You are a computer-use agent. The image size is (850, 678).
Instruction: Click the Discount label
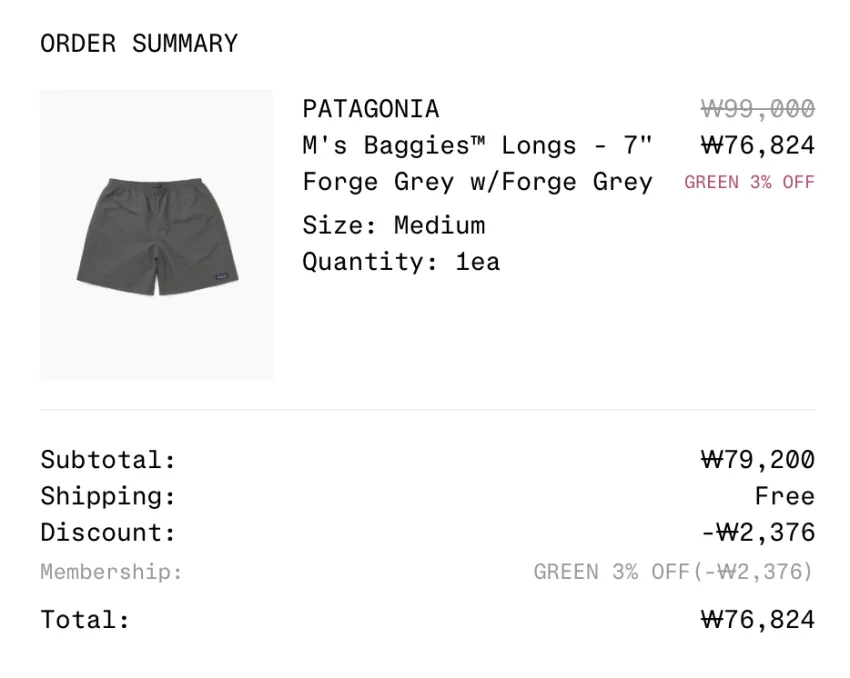coord(108,533)
